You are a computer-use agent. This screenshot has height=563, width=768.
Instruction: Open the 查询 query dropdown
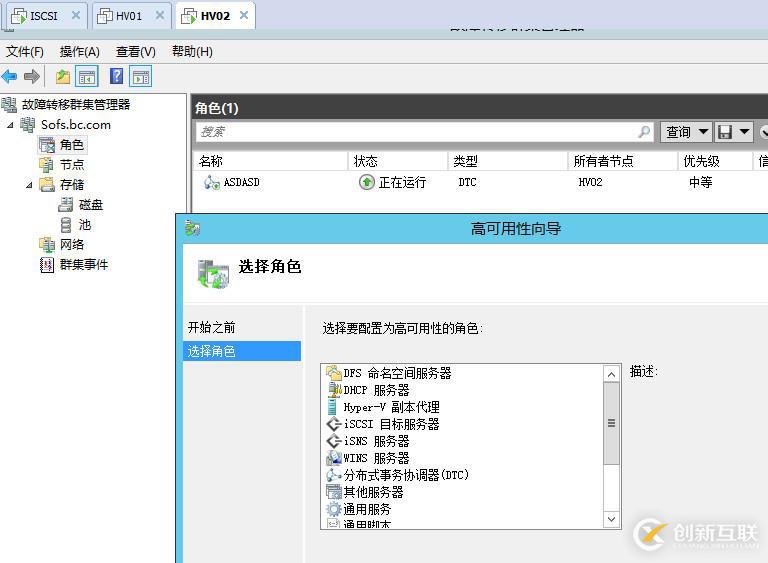click(686, 132)
